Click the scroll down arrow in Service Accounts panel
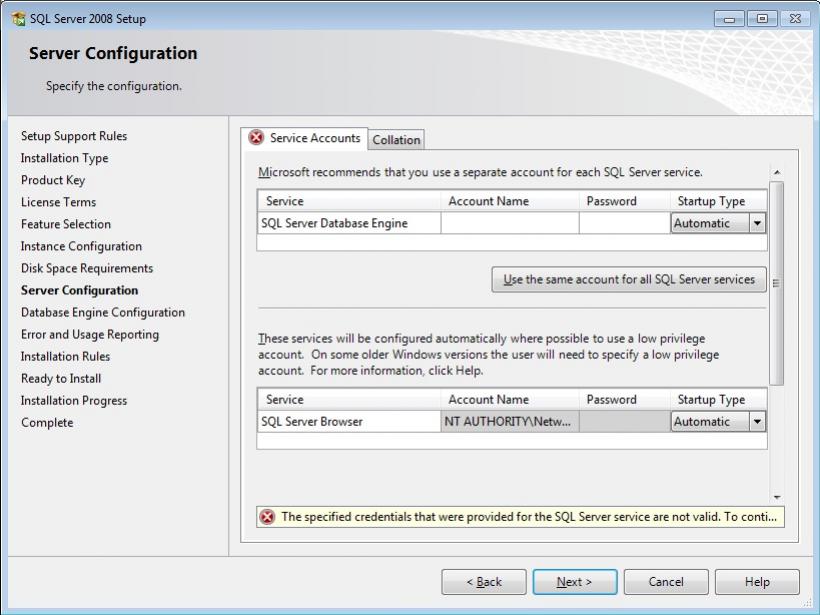 [x=777, y=497]
